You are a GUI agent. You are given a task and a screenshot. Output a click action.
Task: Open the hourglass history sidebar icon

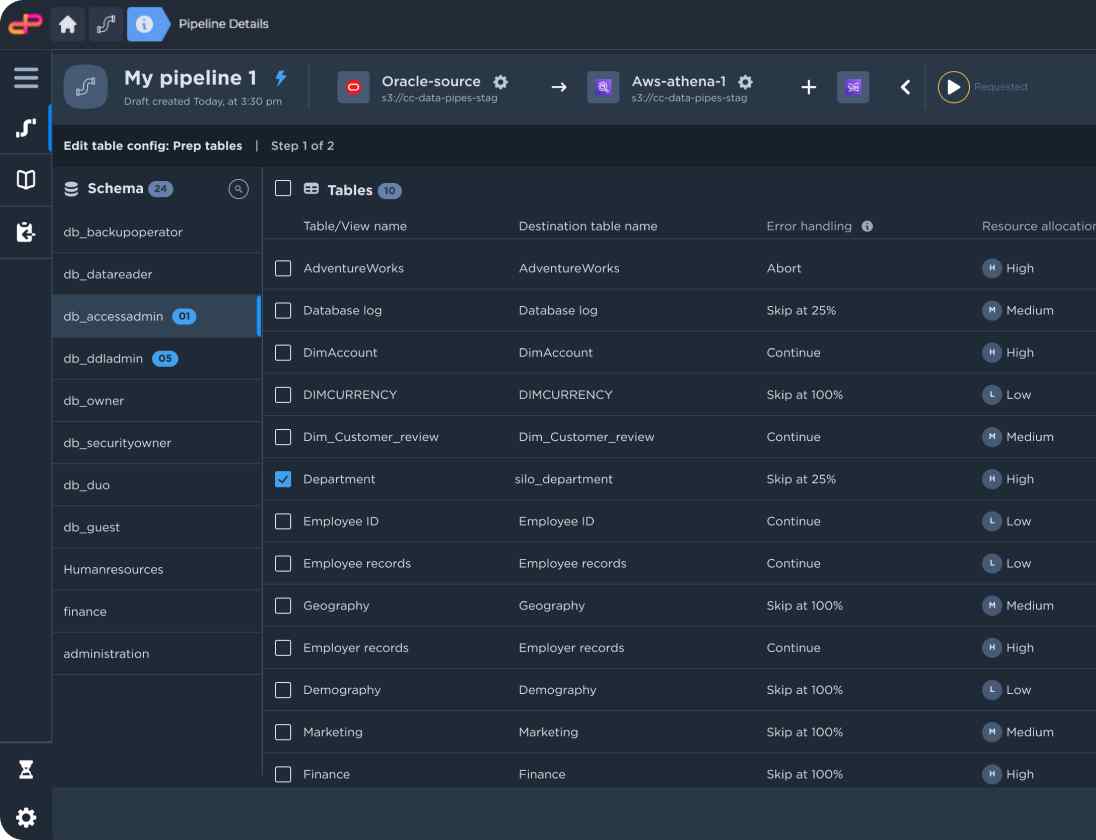coord(26,769)
